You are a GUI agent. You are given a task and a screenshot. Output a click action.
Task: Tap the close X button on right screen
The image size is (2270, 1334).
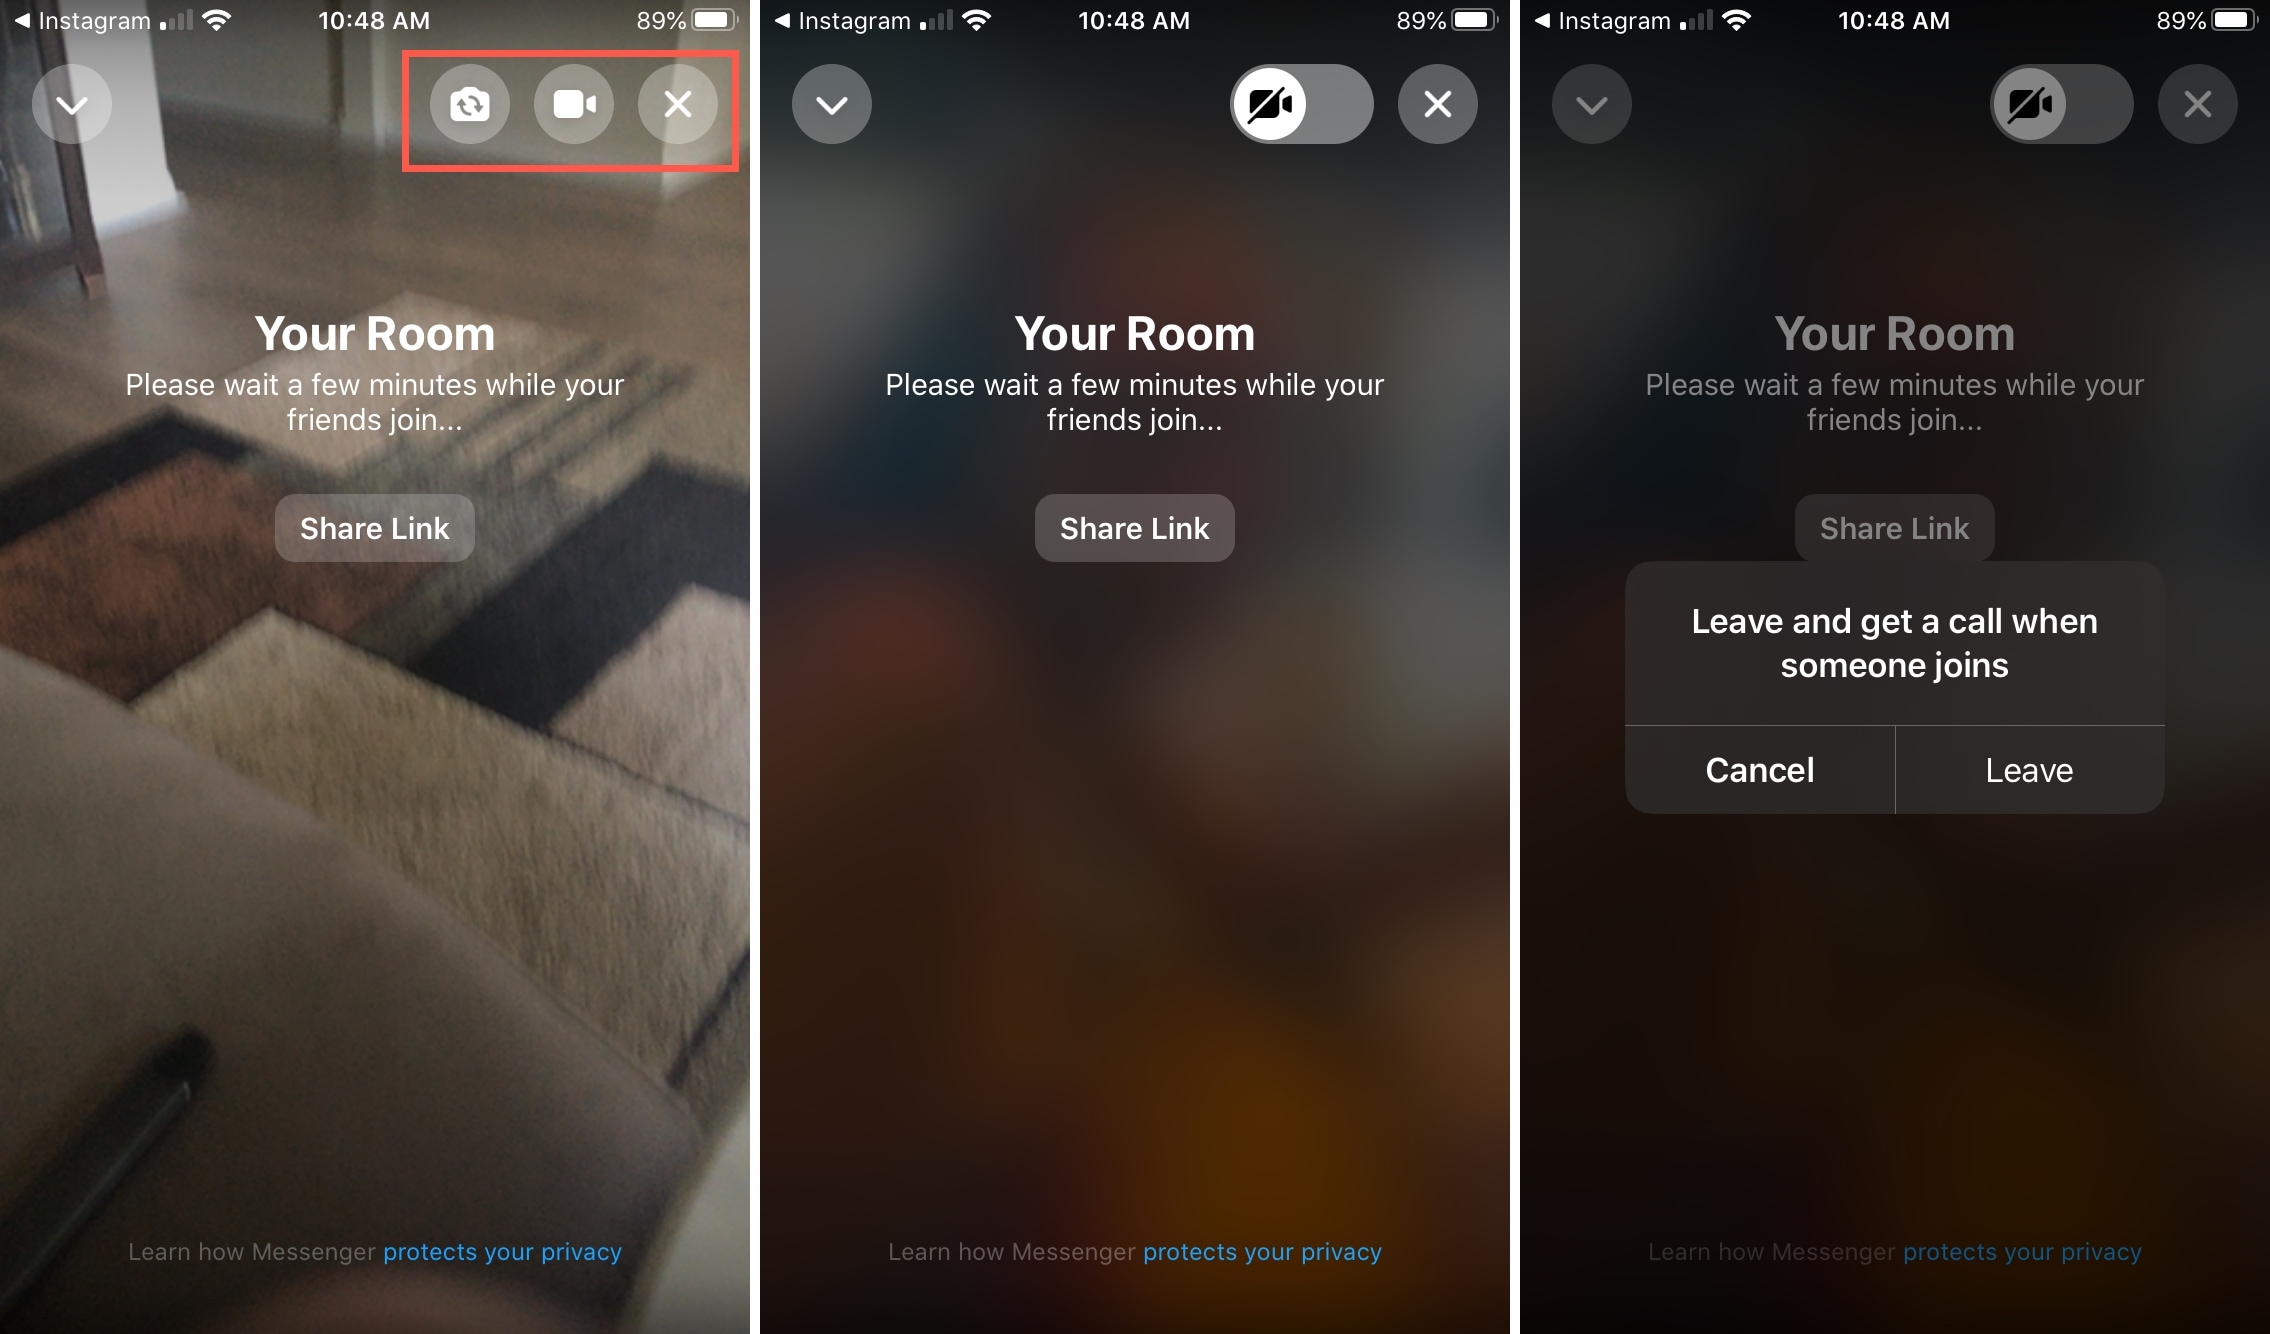click(2199, 103)
